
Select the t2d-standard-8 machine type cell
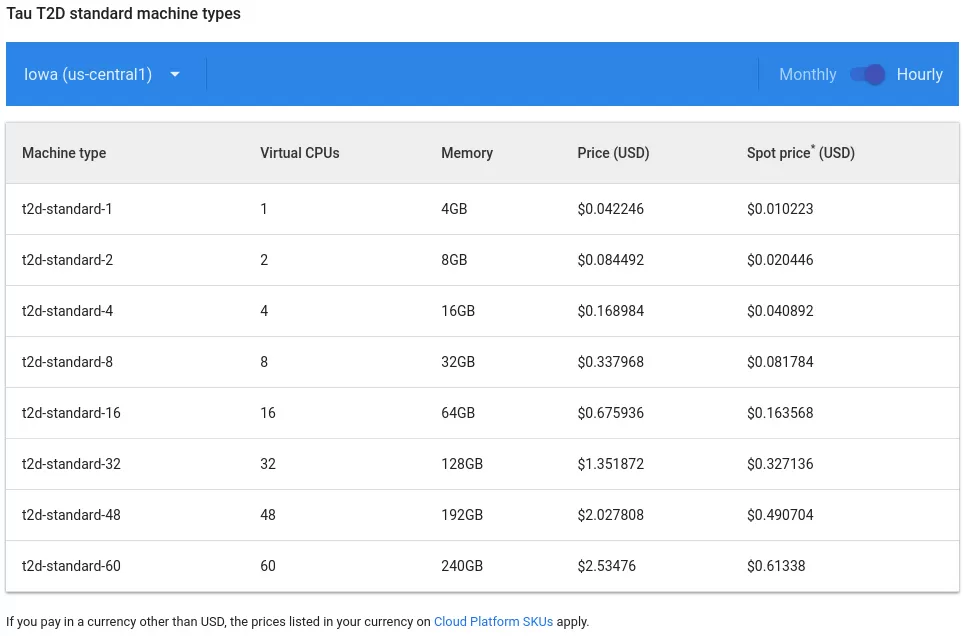tap(68, 362)
